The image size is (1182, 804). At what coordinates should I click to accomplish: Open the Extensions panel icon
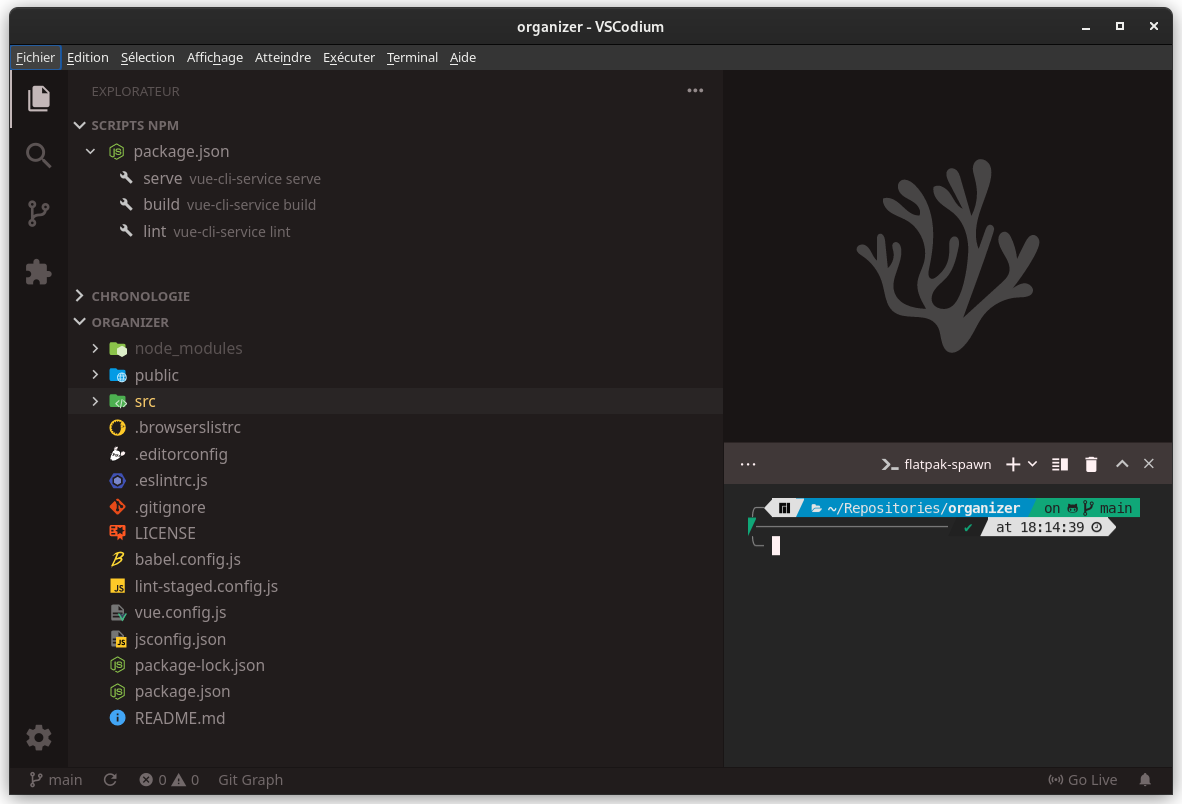tap(38, 272)
